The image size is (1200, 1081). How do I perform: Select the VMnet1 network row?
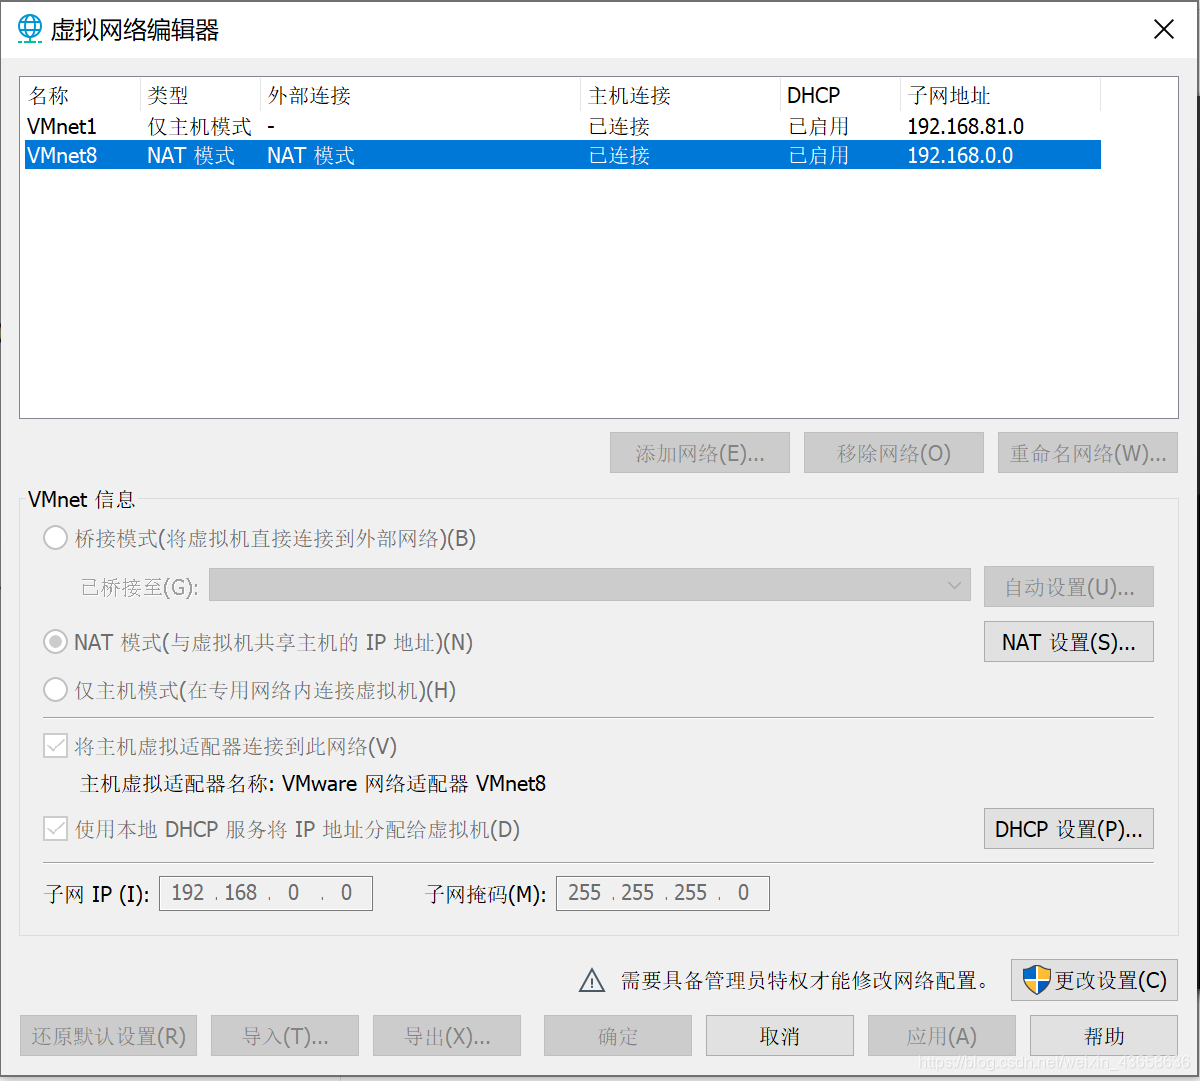pos(562,126)
